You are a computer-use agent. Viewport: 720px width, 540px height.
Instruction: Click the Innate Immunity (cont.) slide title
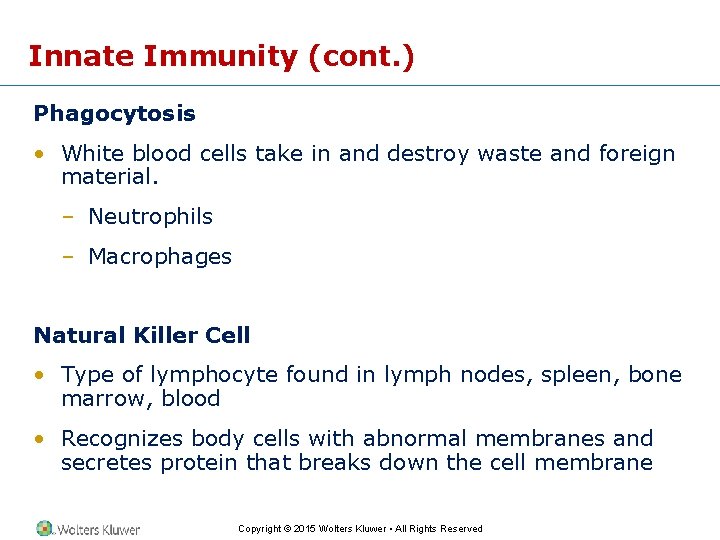pyautogui.click(x=221, y=57)
